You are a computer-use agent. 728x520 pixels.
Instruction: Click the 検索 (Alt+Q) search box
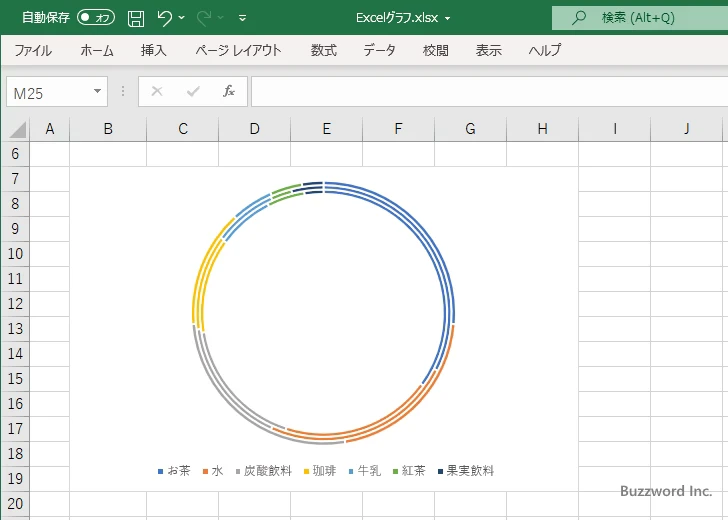(x=640, y=18)
